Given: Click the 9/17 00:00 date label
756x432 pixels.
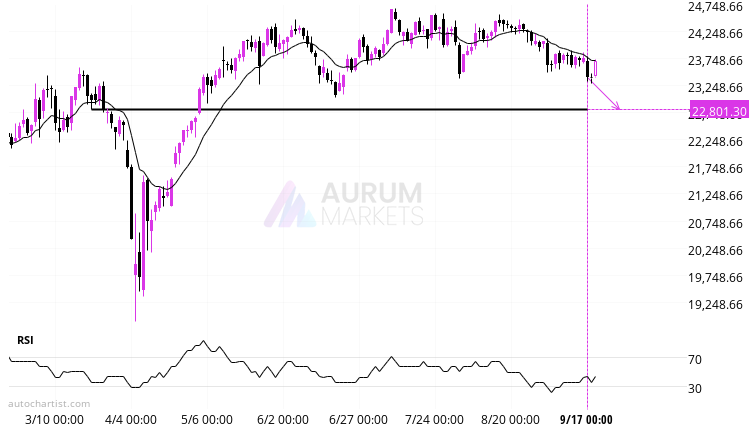Looking at the screenshot, I should click(x=585, y=420).
